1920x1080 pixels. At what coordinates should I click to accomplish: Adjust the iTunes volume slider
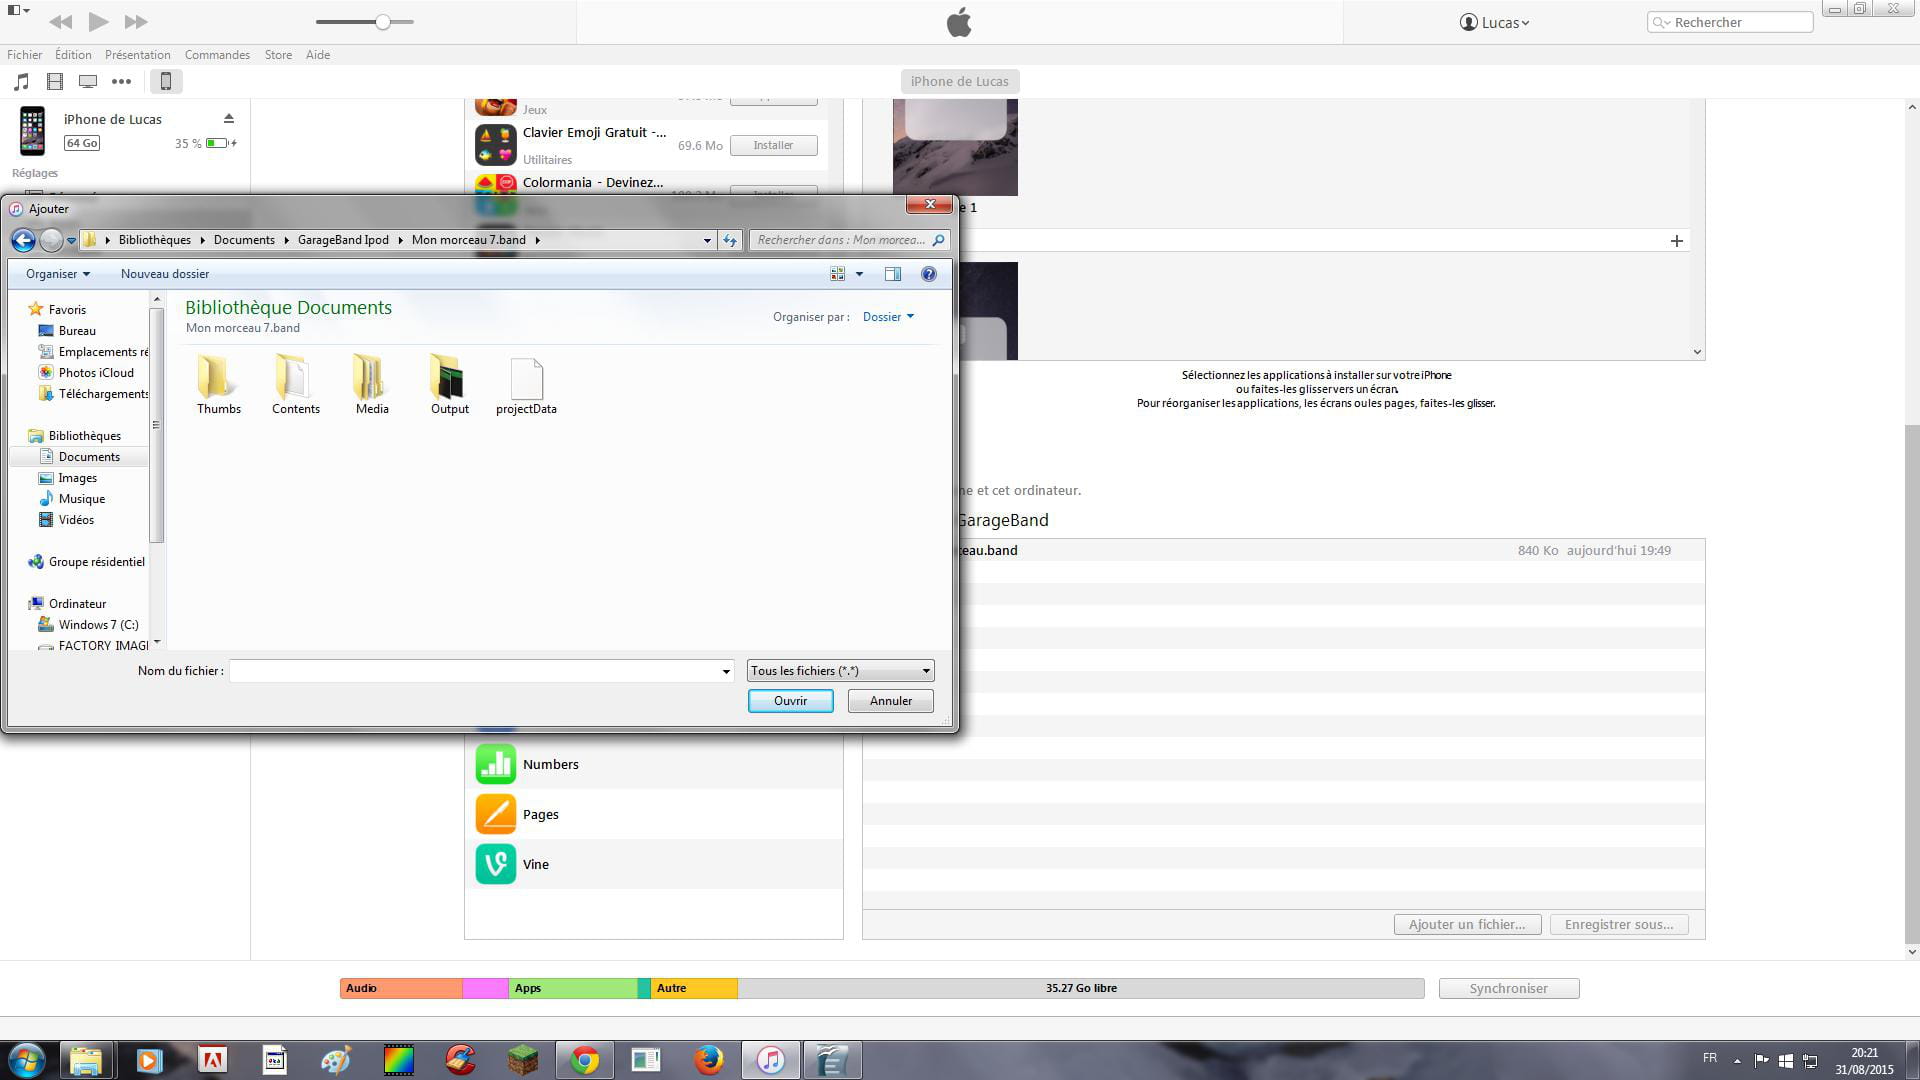point(382,22)
